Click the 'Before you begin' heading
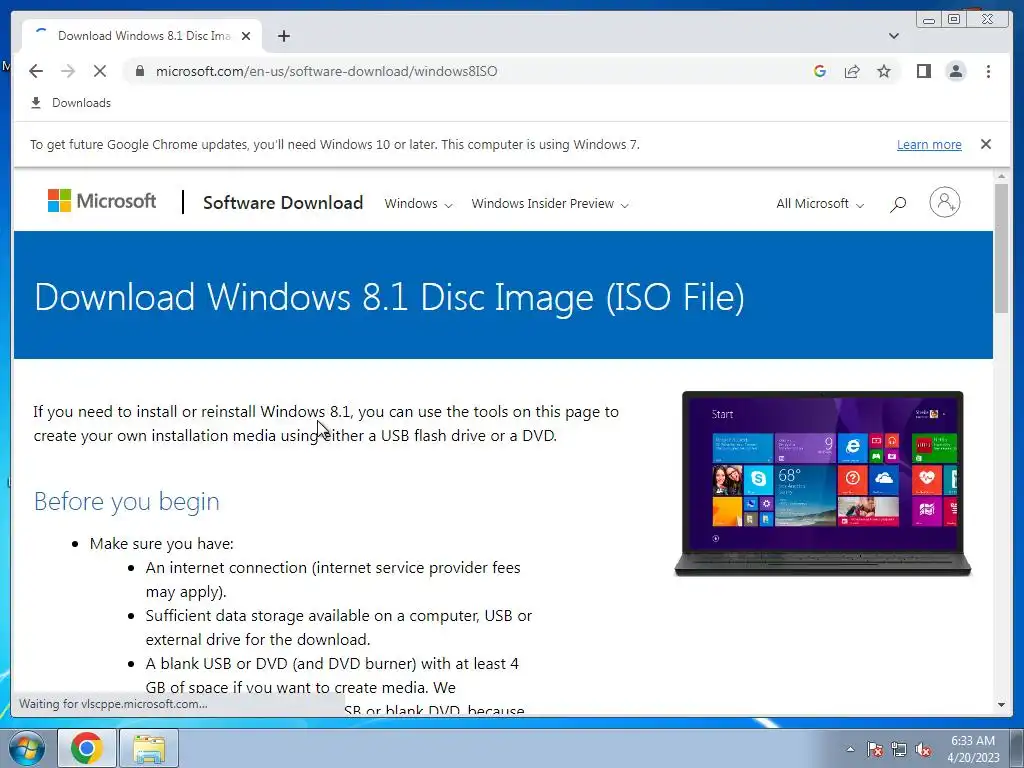This screenshot has height=768, width=1024. point(127,502)
